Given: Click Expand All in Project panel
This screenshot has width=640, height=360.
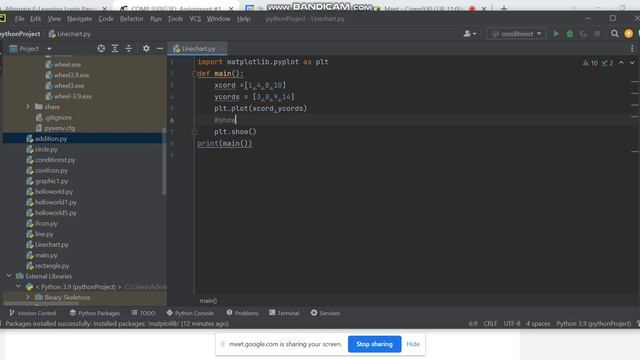Looking at the screenshot, I should pos(115,49).
